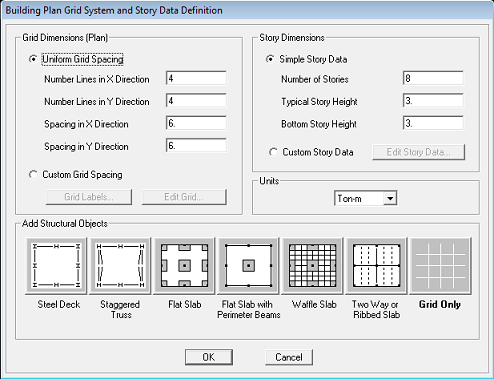
Task: Select Two Way or Ribbed Slab icon
Action: pyautogui.click(x=376, y=266)
